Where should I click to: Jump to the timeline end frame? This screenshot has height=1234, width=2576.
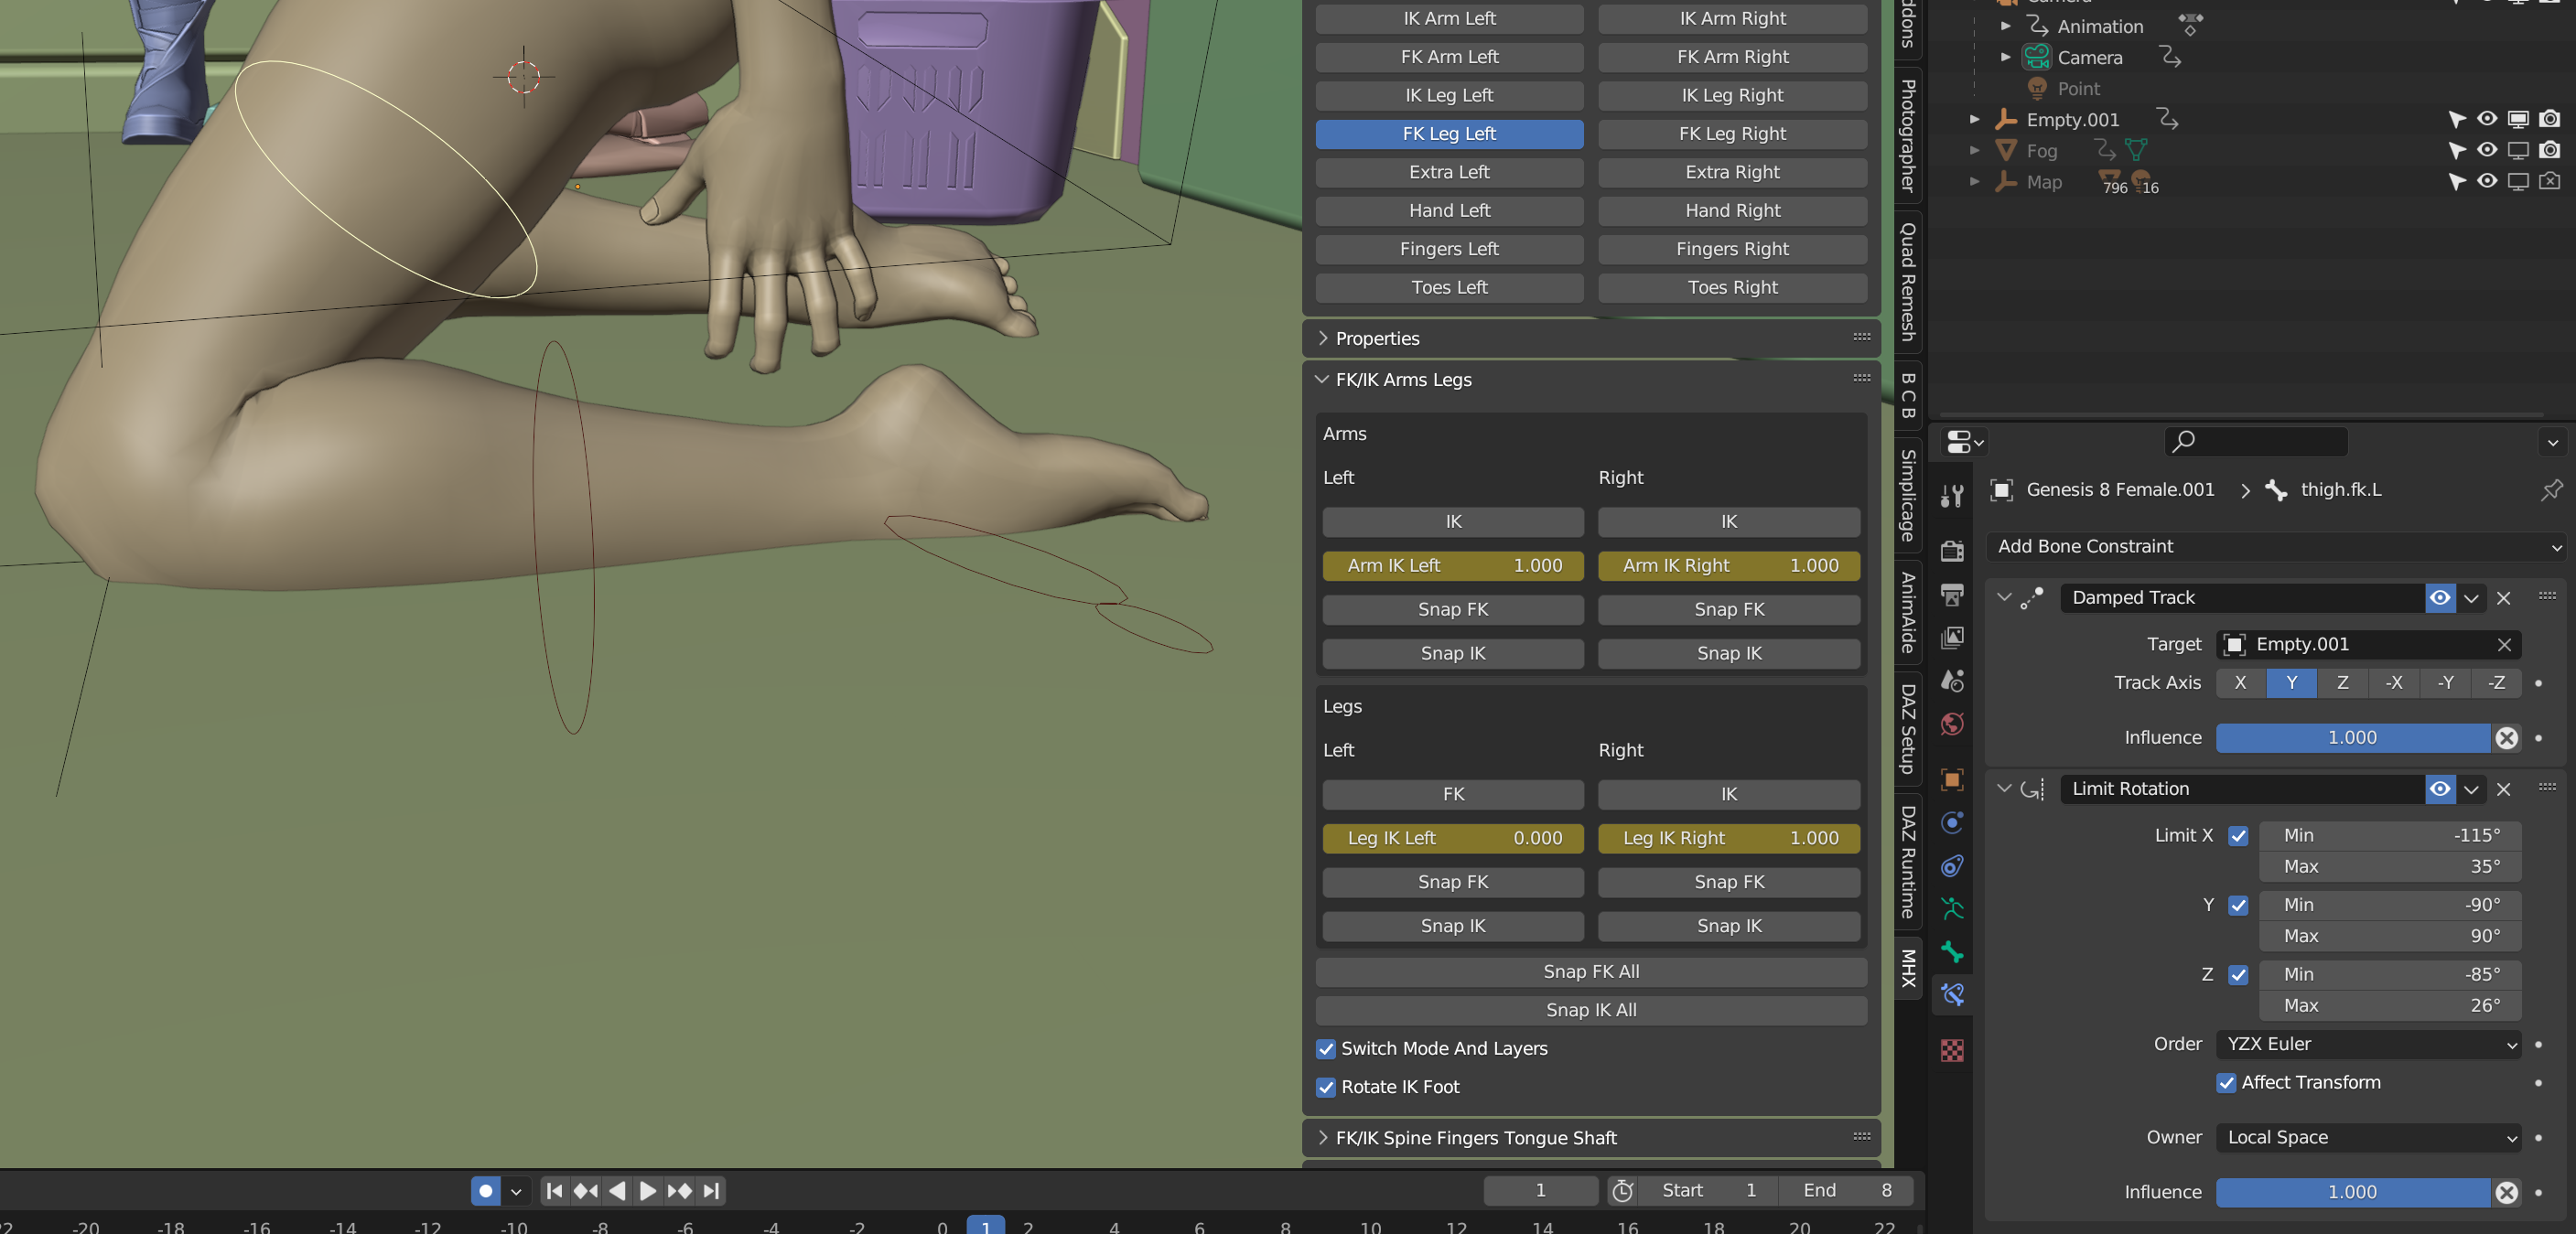[x=711, y=1191]
